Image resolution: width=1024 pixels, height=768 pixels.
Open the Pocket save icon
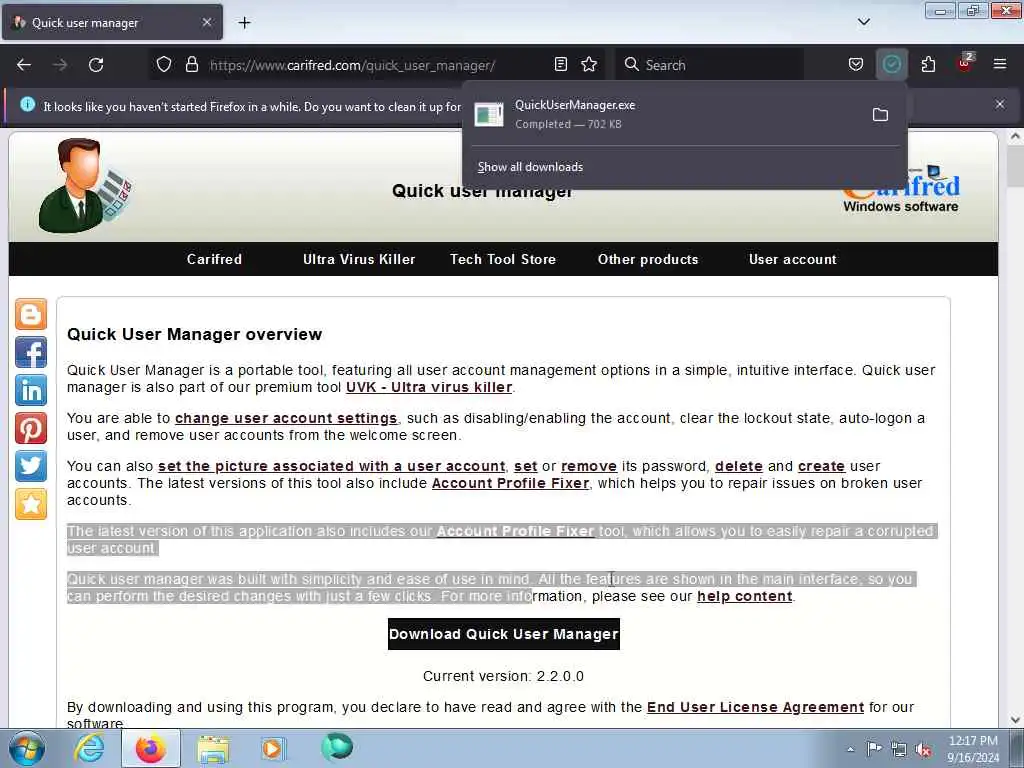pyautogui.click(x=856, y=65)
